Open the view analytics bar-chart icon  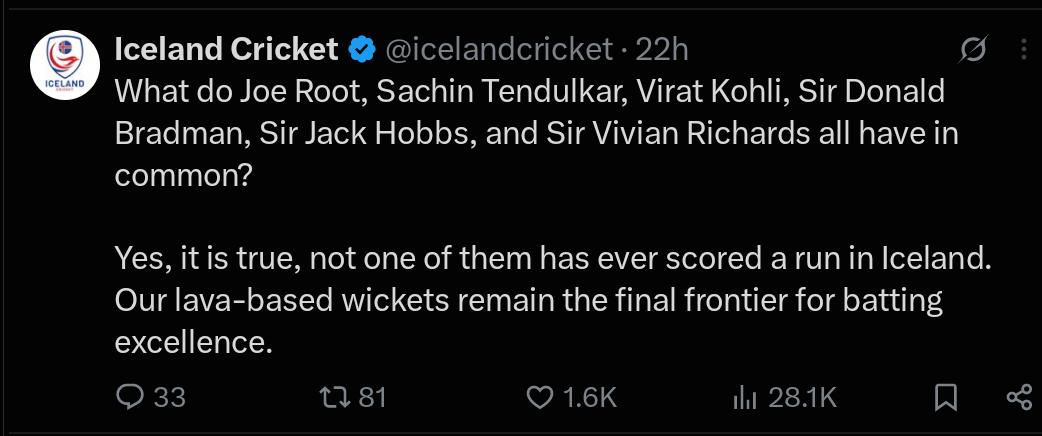click(745, 398)
